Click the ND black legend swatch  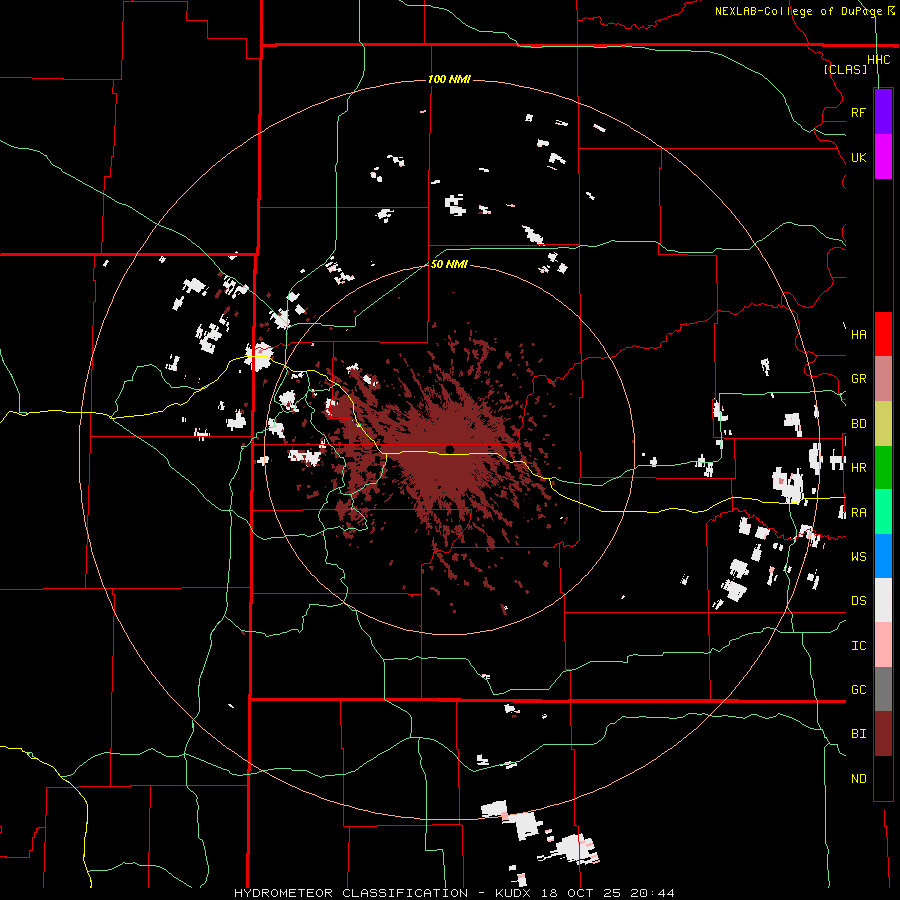pyautogui.click(x=883, y=778)
